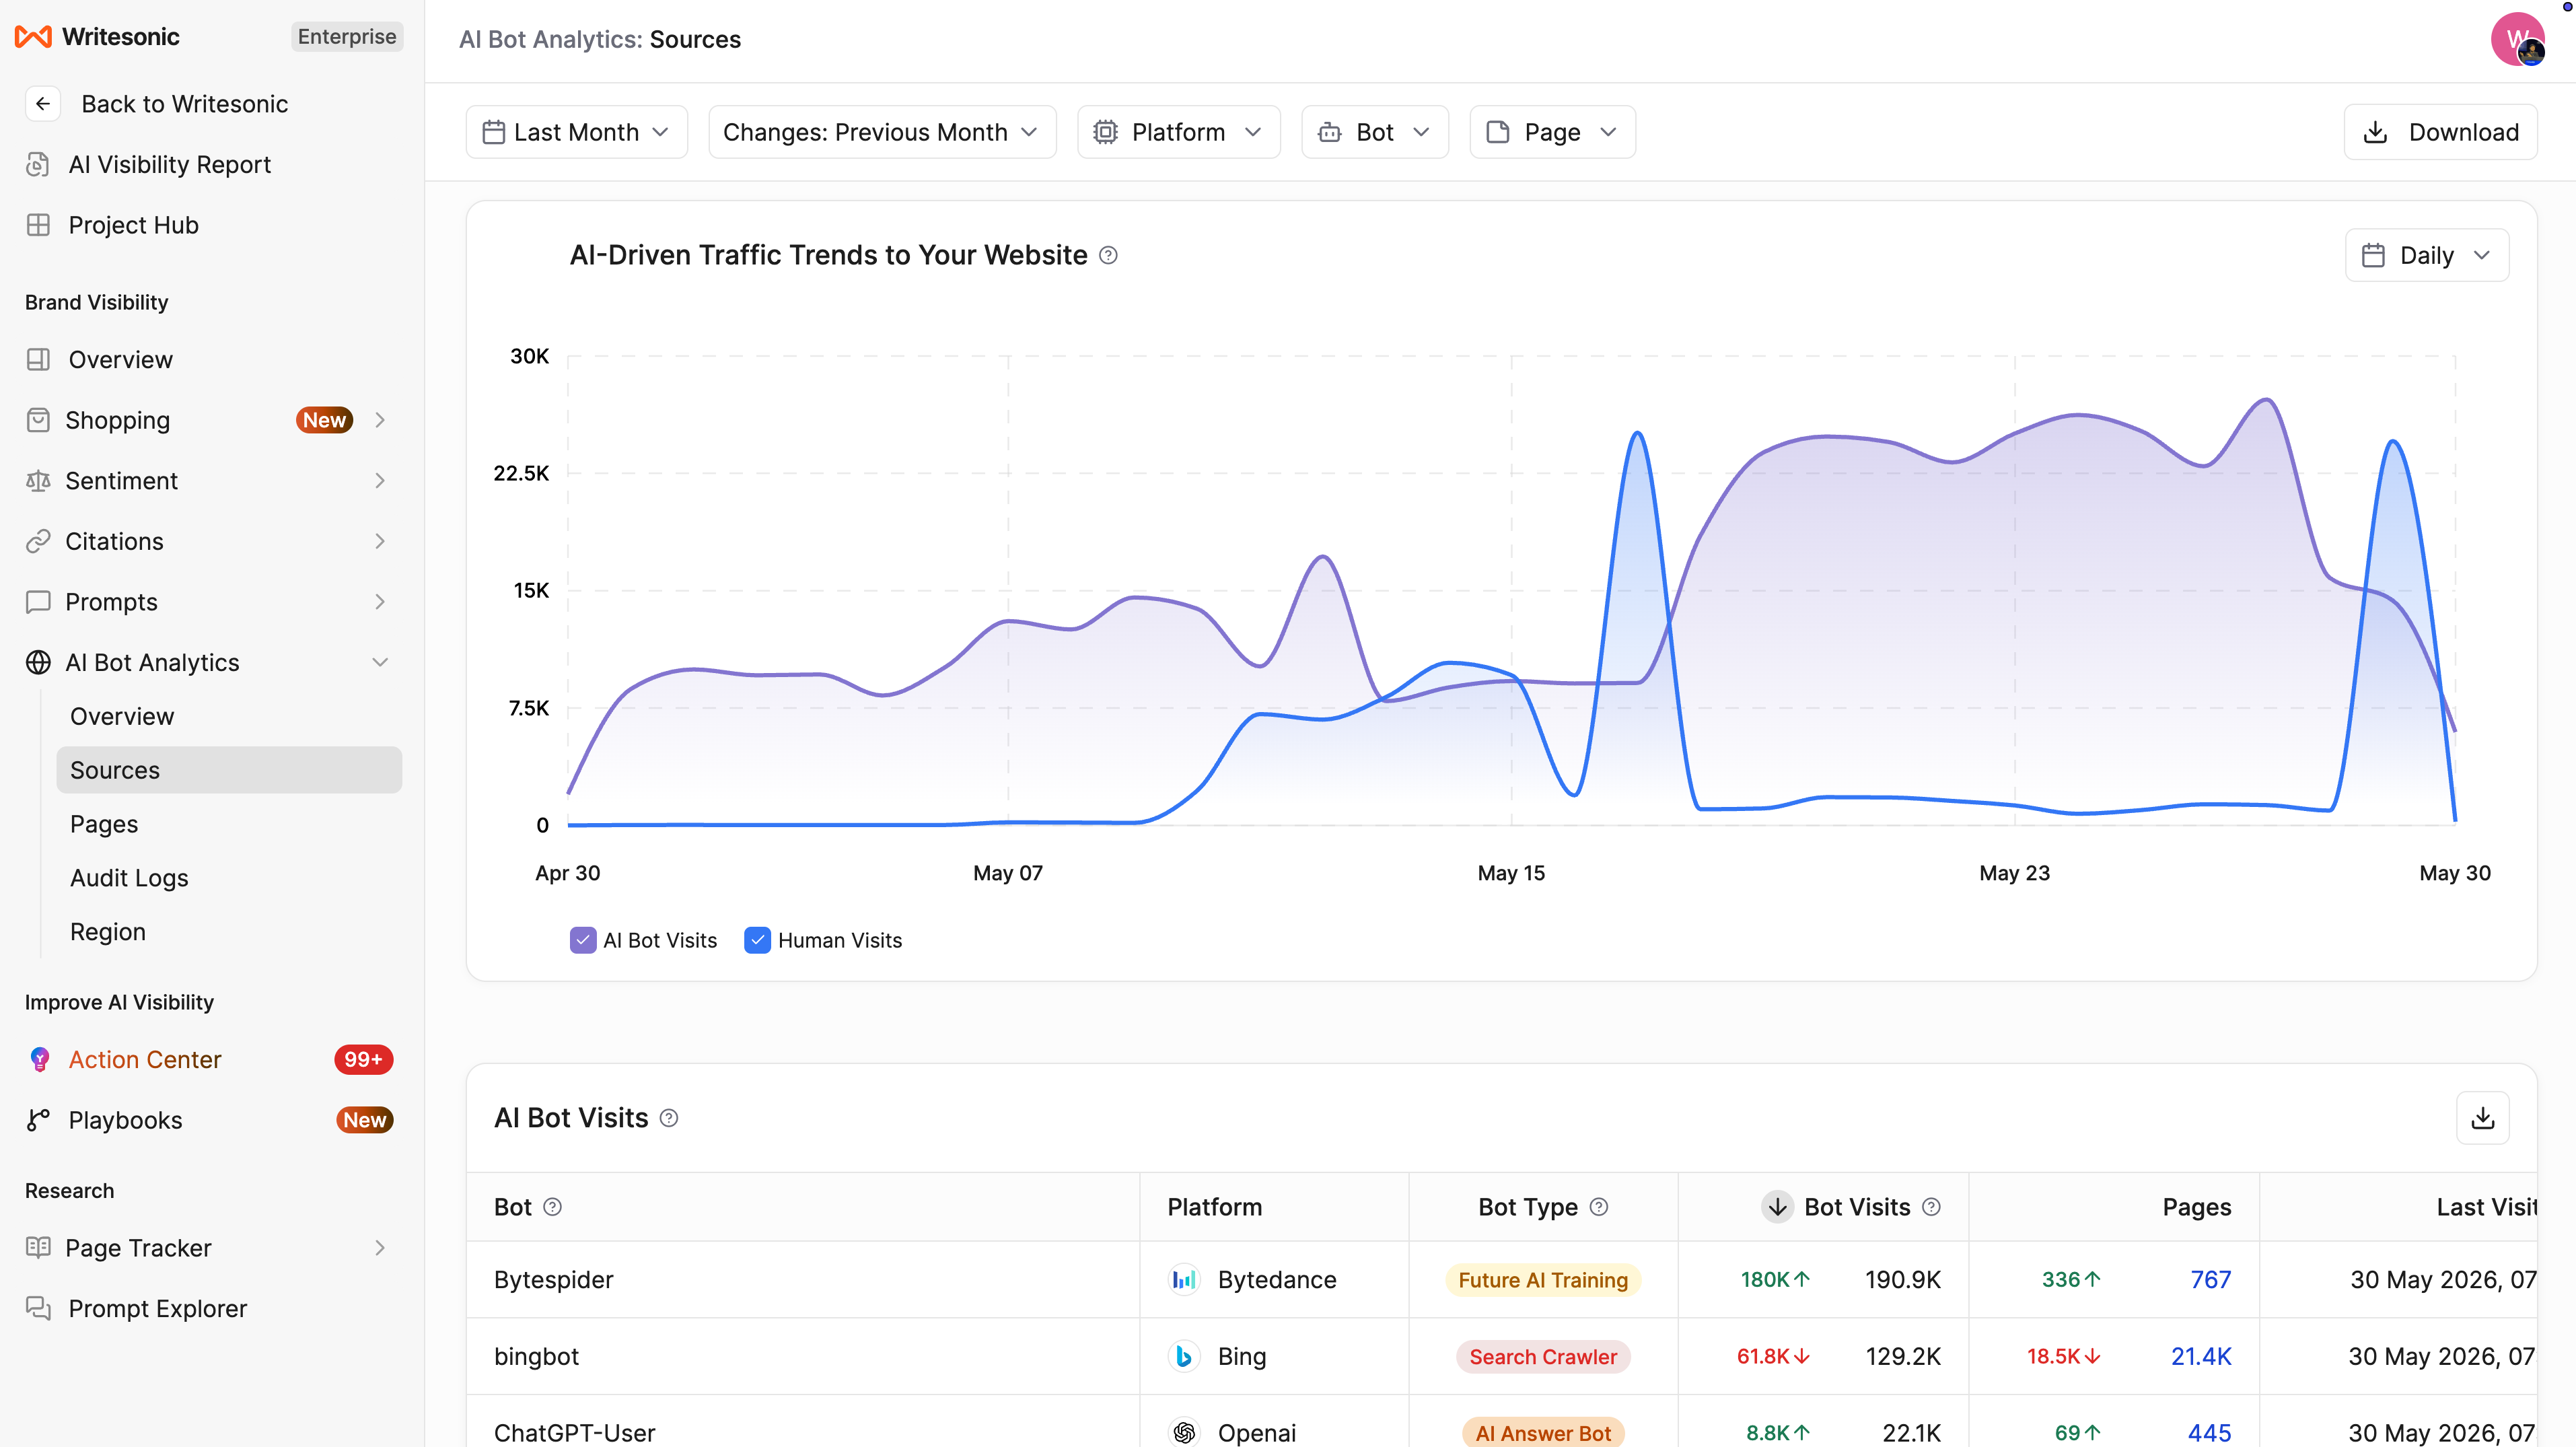The width and height of the screenshot is (2576, 1447).
Task: Click the Bytespider bot name
Action: coord(553,1280)
